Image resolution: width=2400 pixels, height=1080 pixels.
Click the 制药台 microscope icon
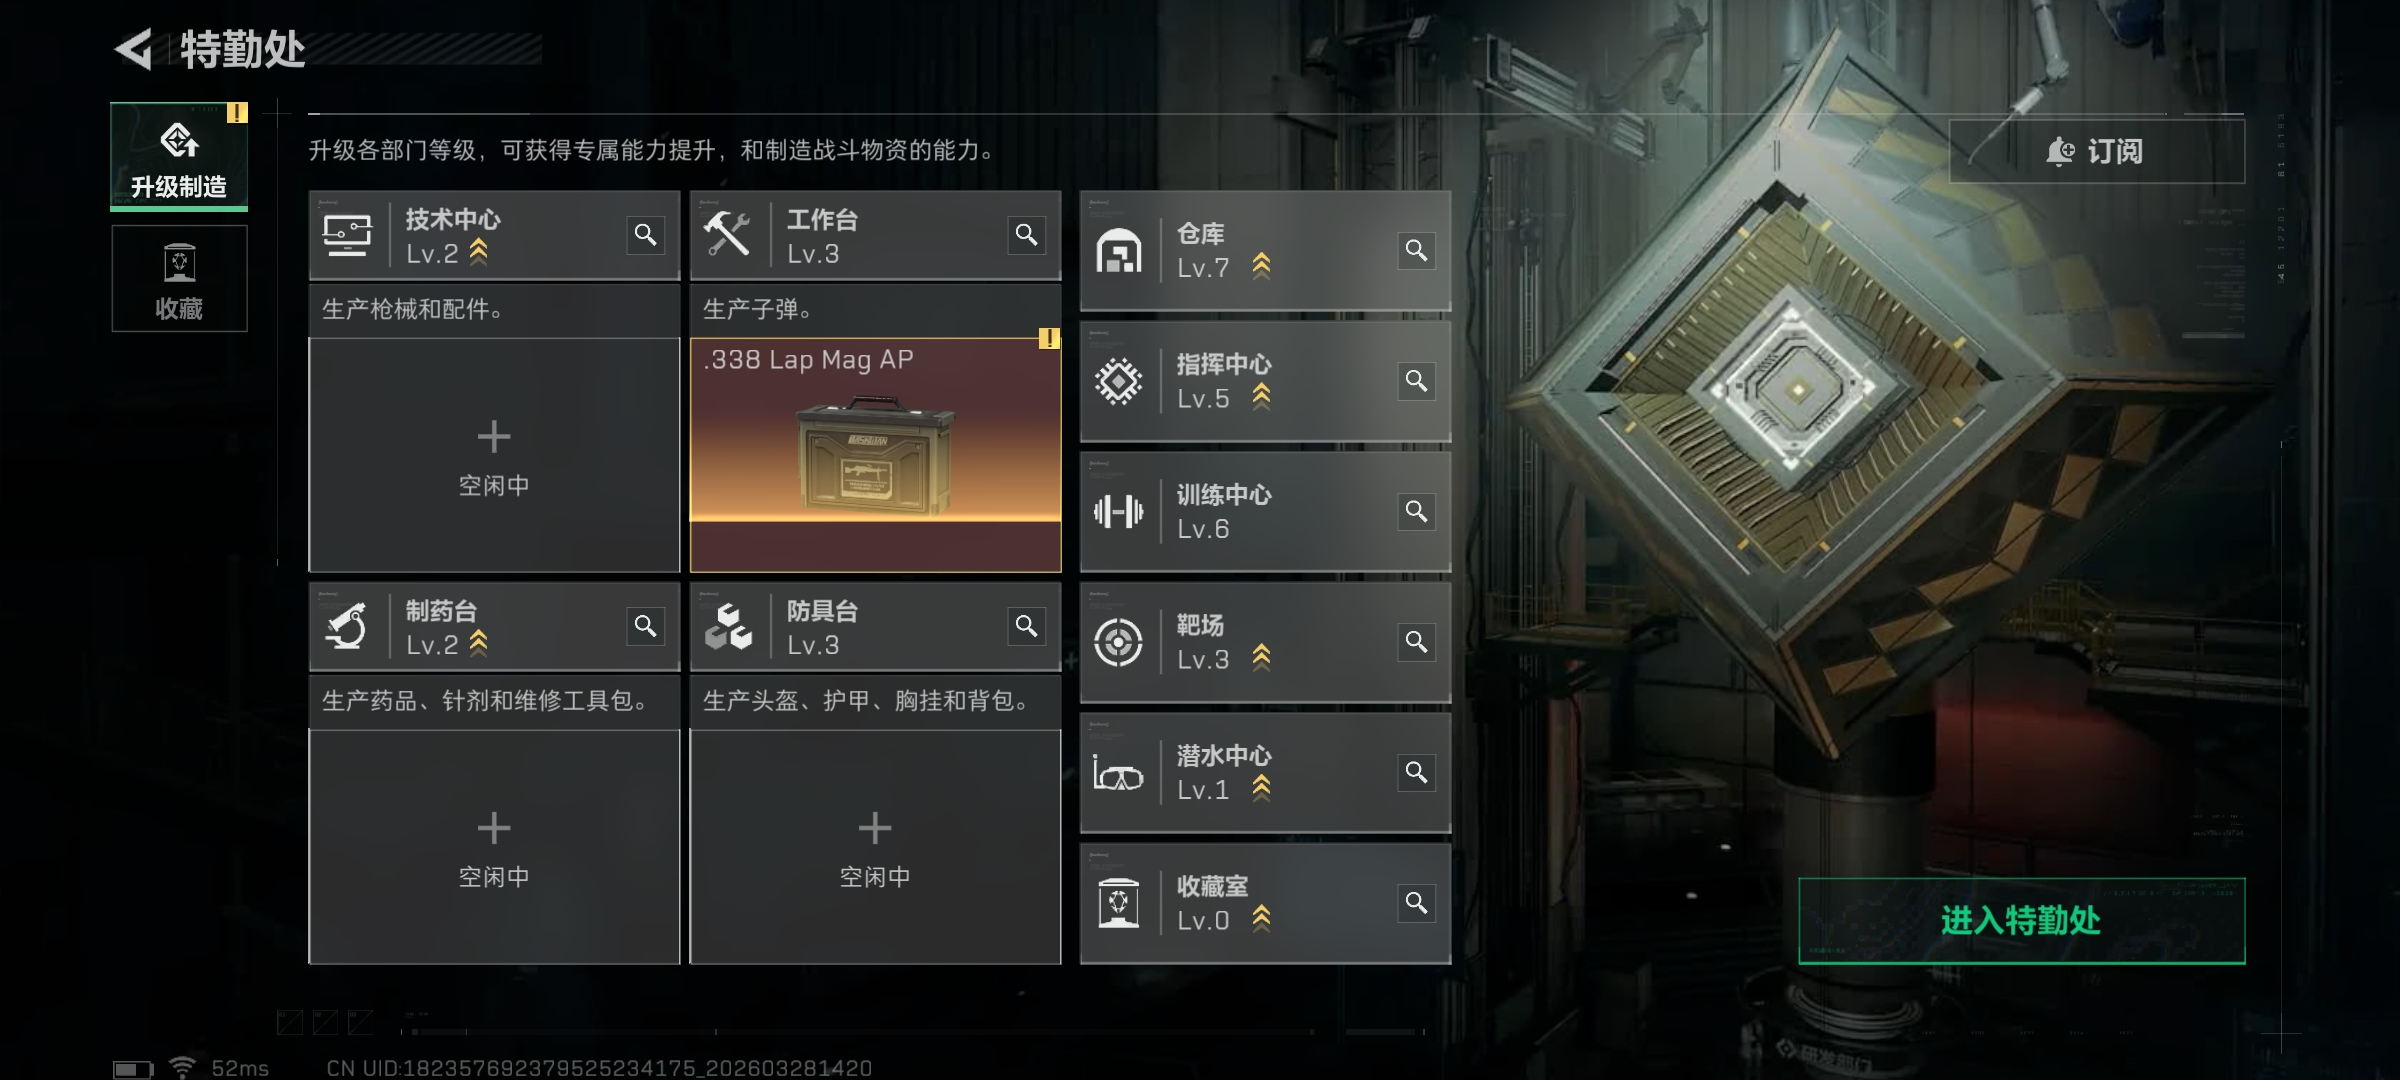pos(347,627)
